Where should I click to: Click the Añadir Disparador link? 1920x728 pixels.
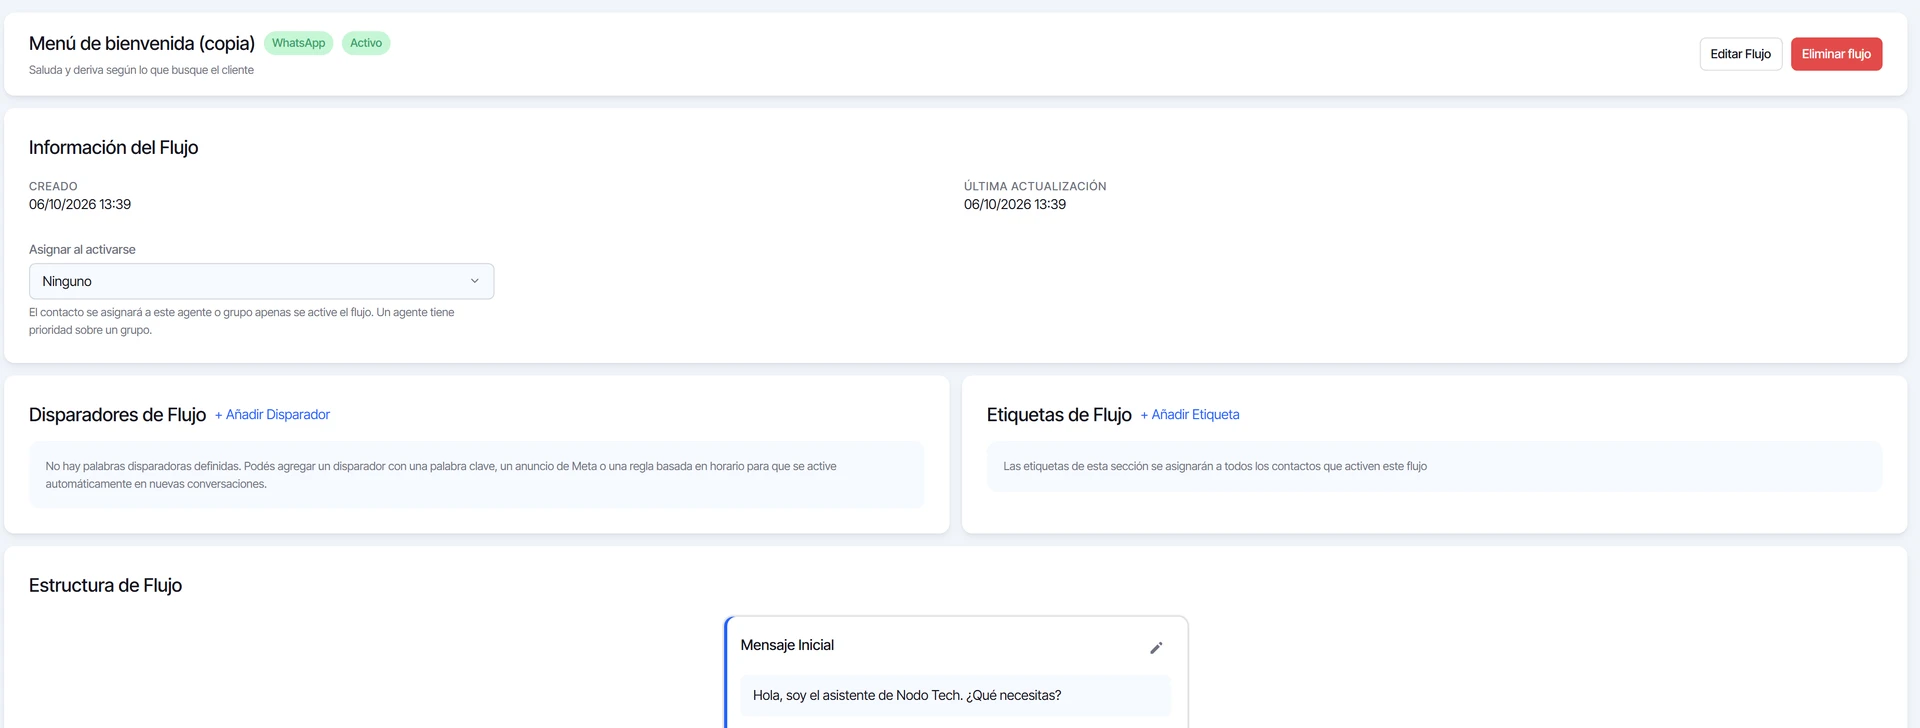pyautogui.click(x=272, y=414)
